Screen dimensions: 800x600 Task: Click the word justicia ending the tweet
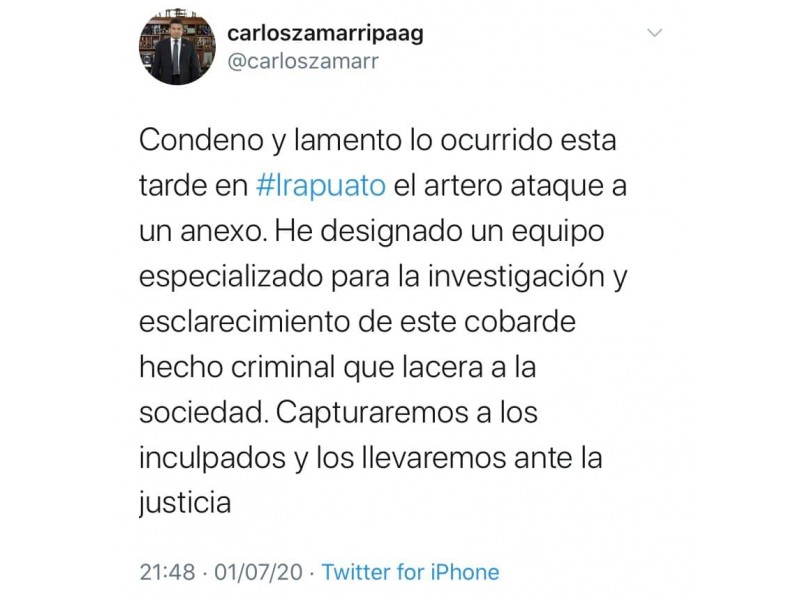pos(185,503)
